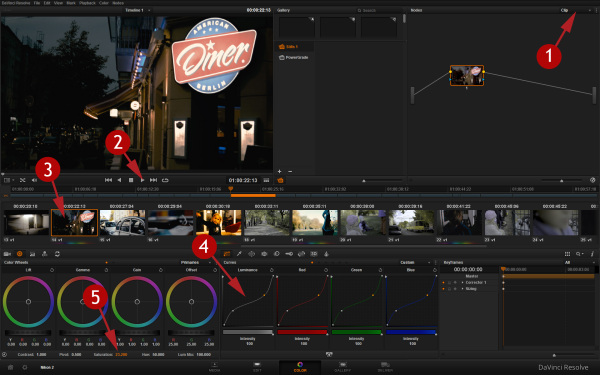Open the Power Window palette icon
600x375 pixels.
[251, 254]
